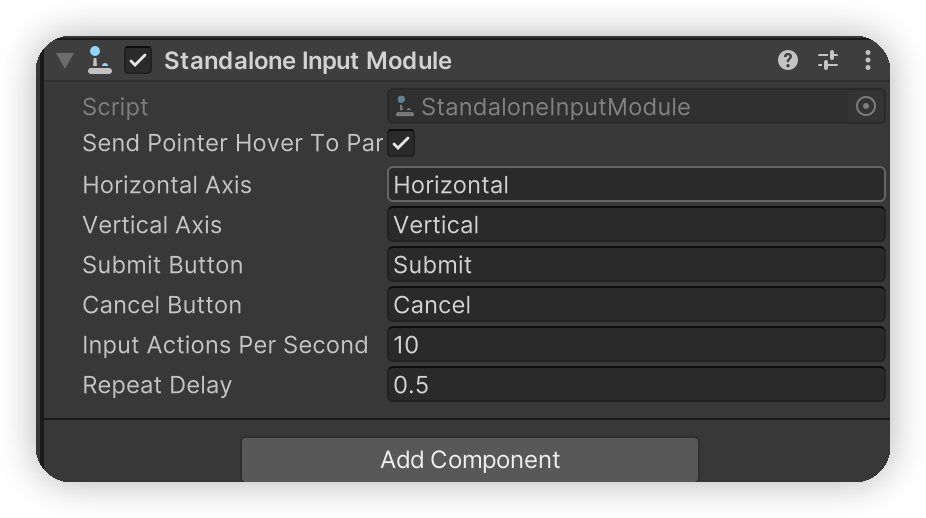926x518 pixels.
Task: Open the three-dot component context menu
Action: click(x=867, y=61)
